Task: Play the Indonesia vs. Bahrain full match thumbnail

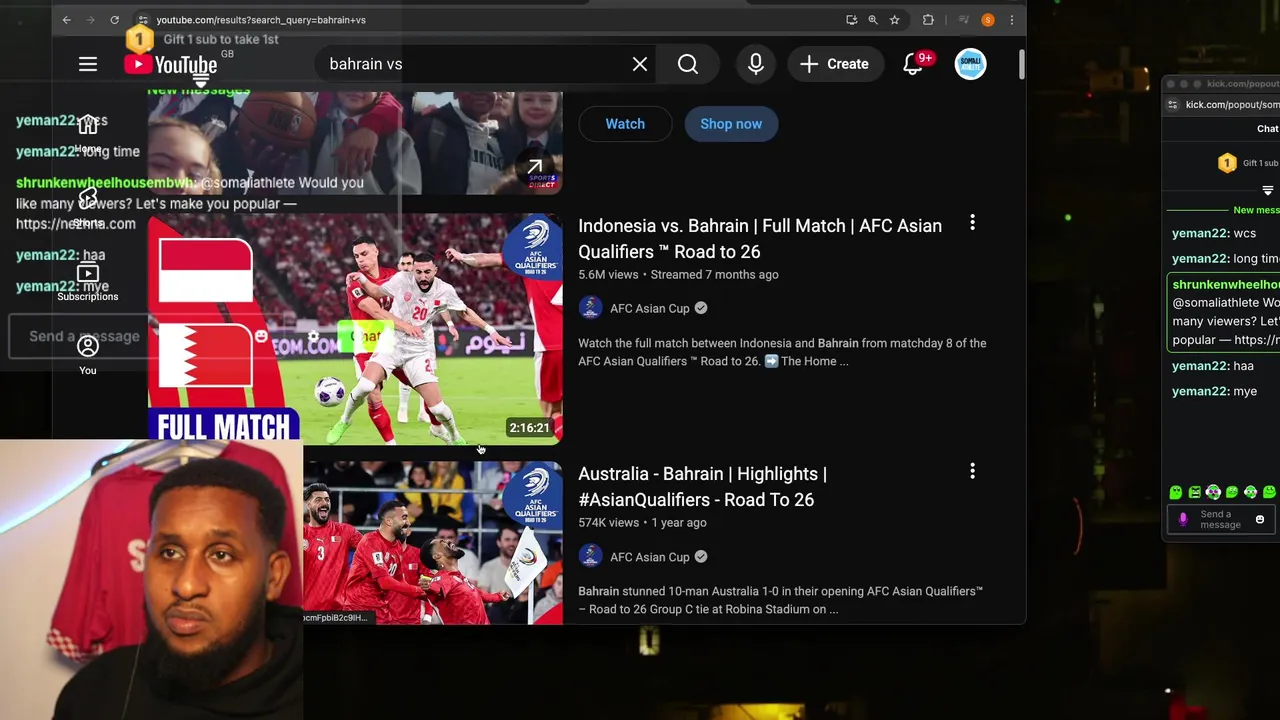Action: (355, 328)
